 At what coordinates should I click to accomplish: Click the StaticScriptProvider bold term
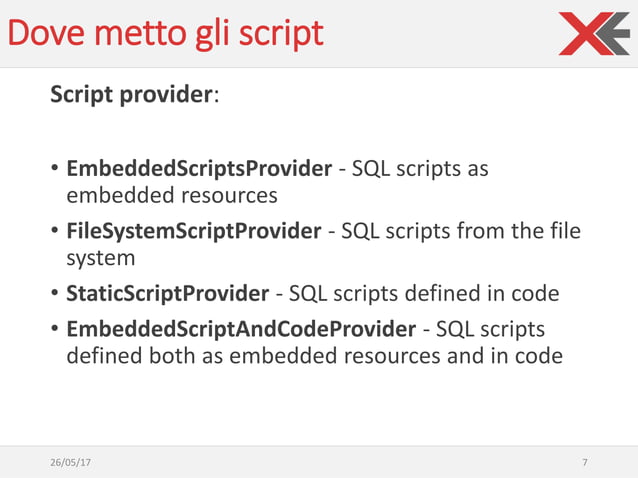point(168,293)
